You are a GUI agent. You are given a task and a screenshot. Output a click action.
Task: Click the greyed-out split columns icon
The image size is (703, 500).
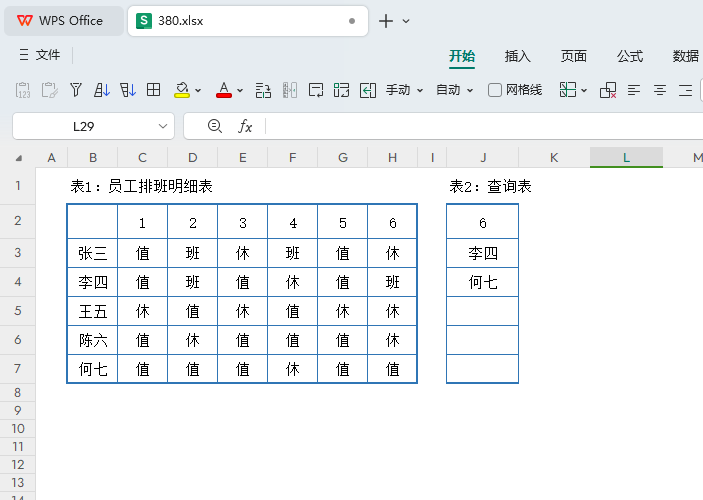(290, 90)
